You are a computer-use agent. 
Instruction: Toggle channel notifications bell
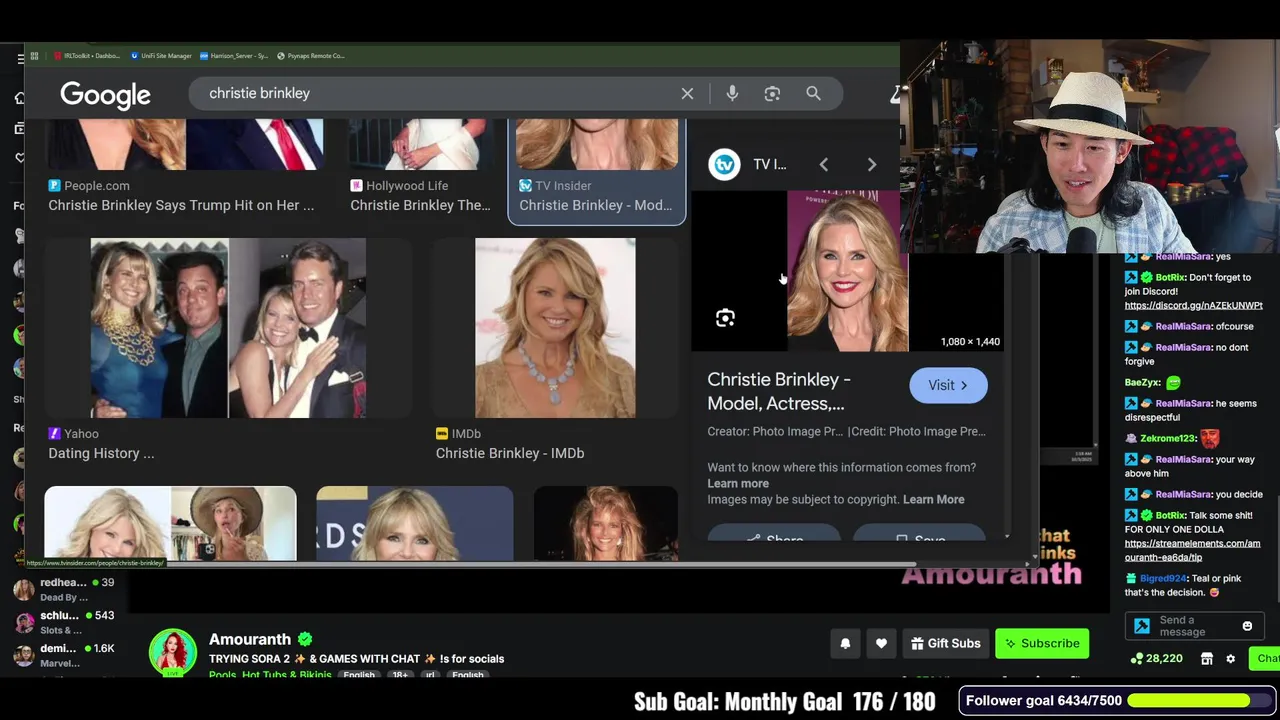click(845, 643)
